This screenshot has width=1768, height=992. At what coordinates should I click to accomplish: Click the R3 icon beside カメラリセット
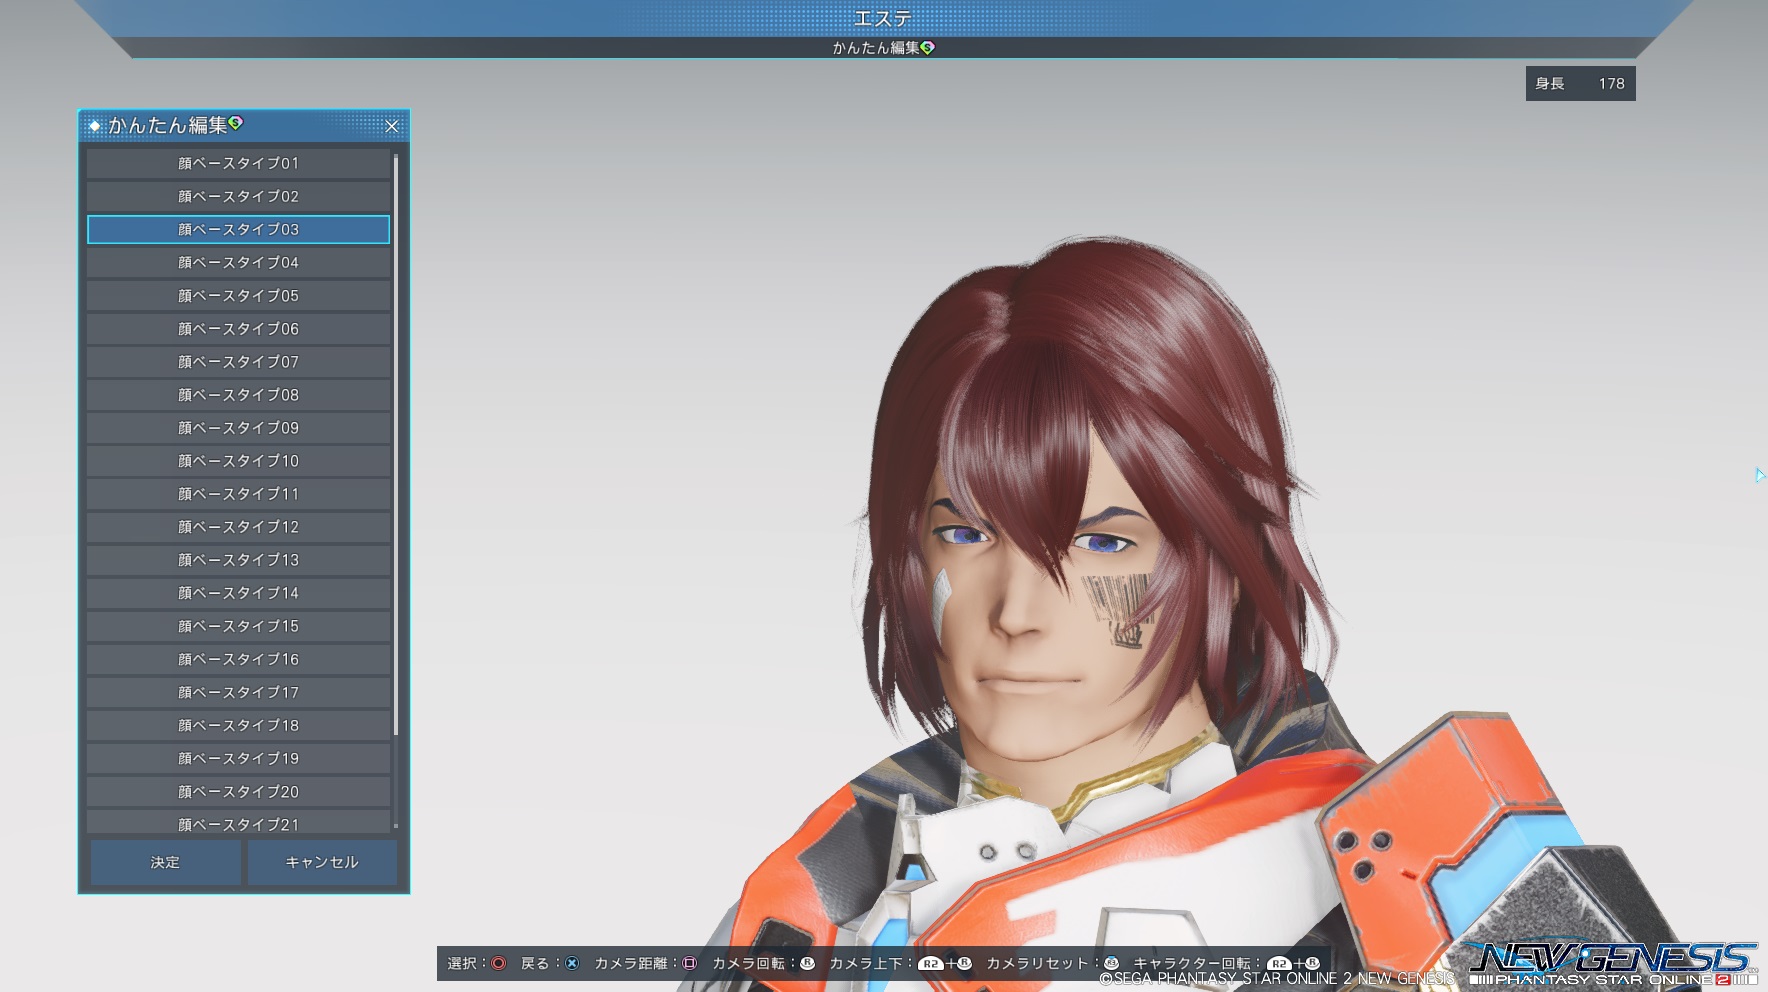pos(1110,963)
